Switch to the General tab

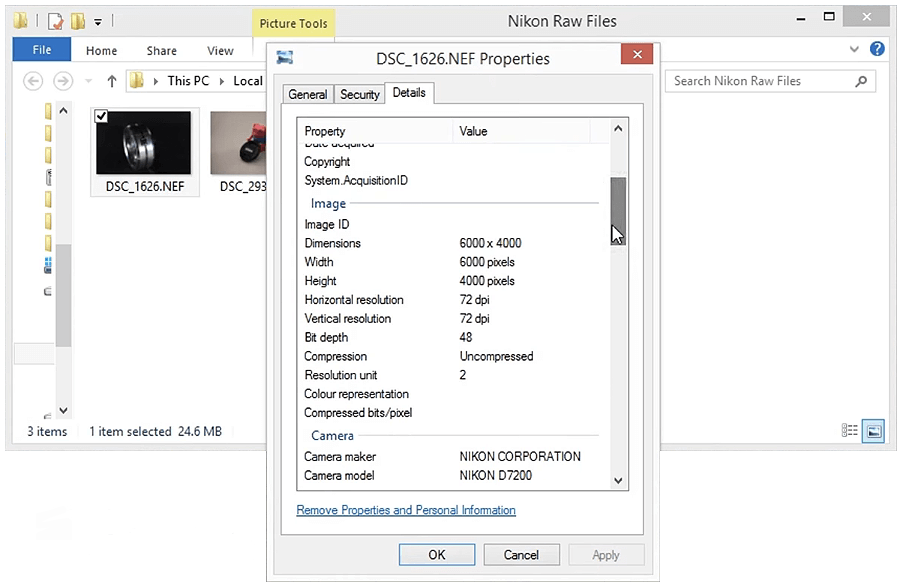click(x=307, y=94)
